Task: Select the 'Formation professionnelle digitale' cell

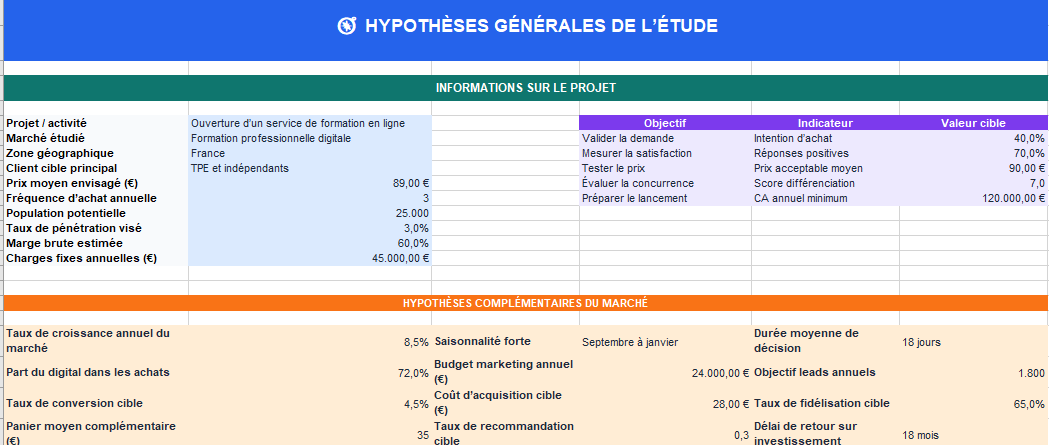Action: [310, 138]
